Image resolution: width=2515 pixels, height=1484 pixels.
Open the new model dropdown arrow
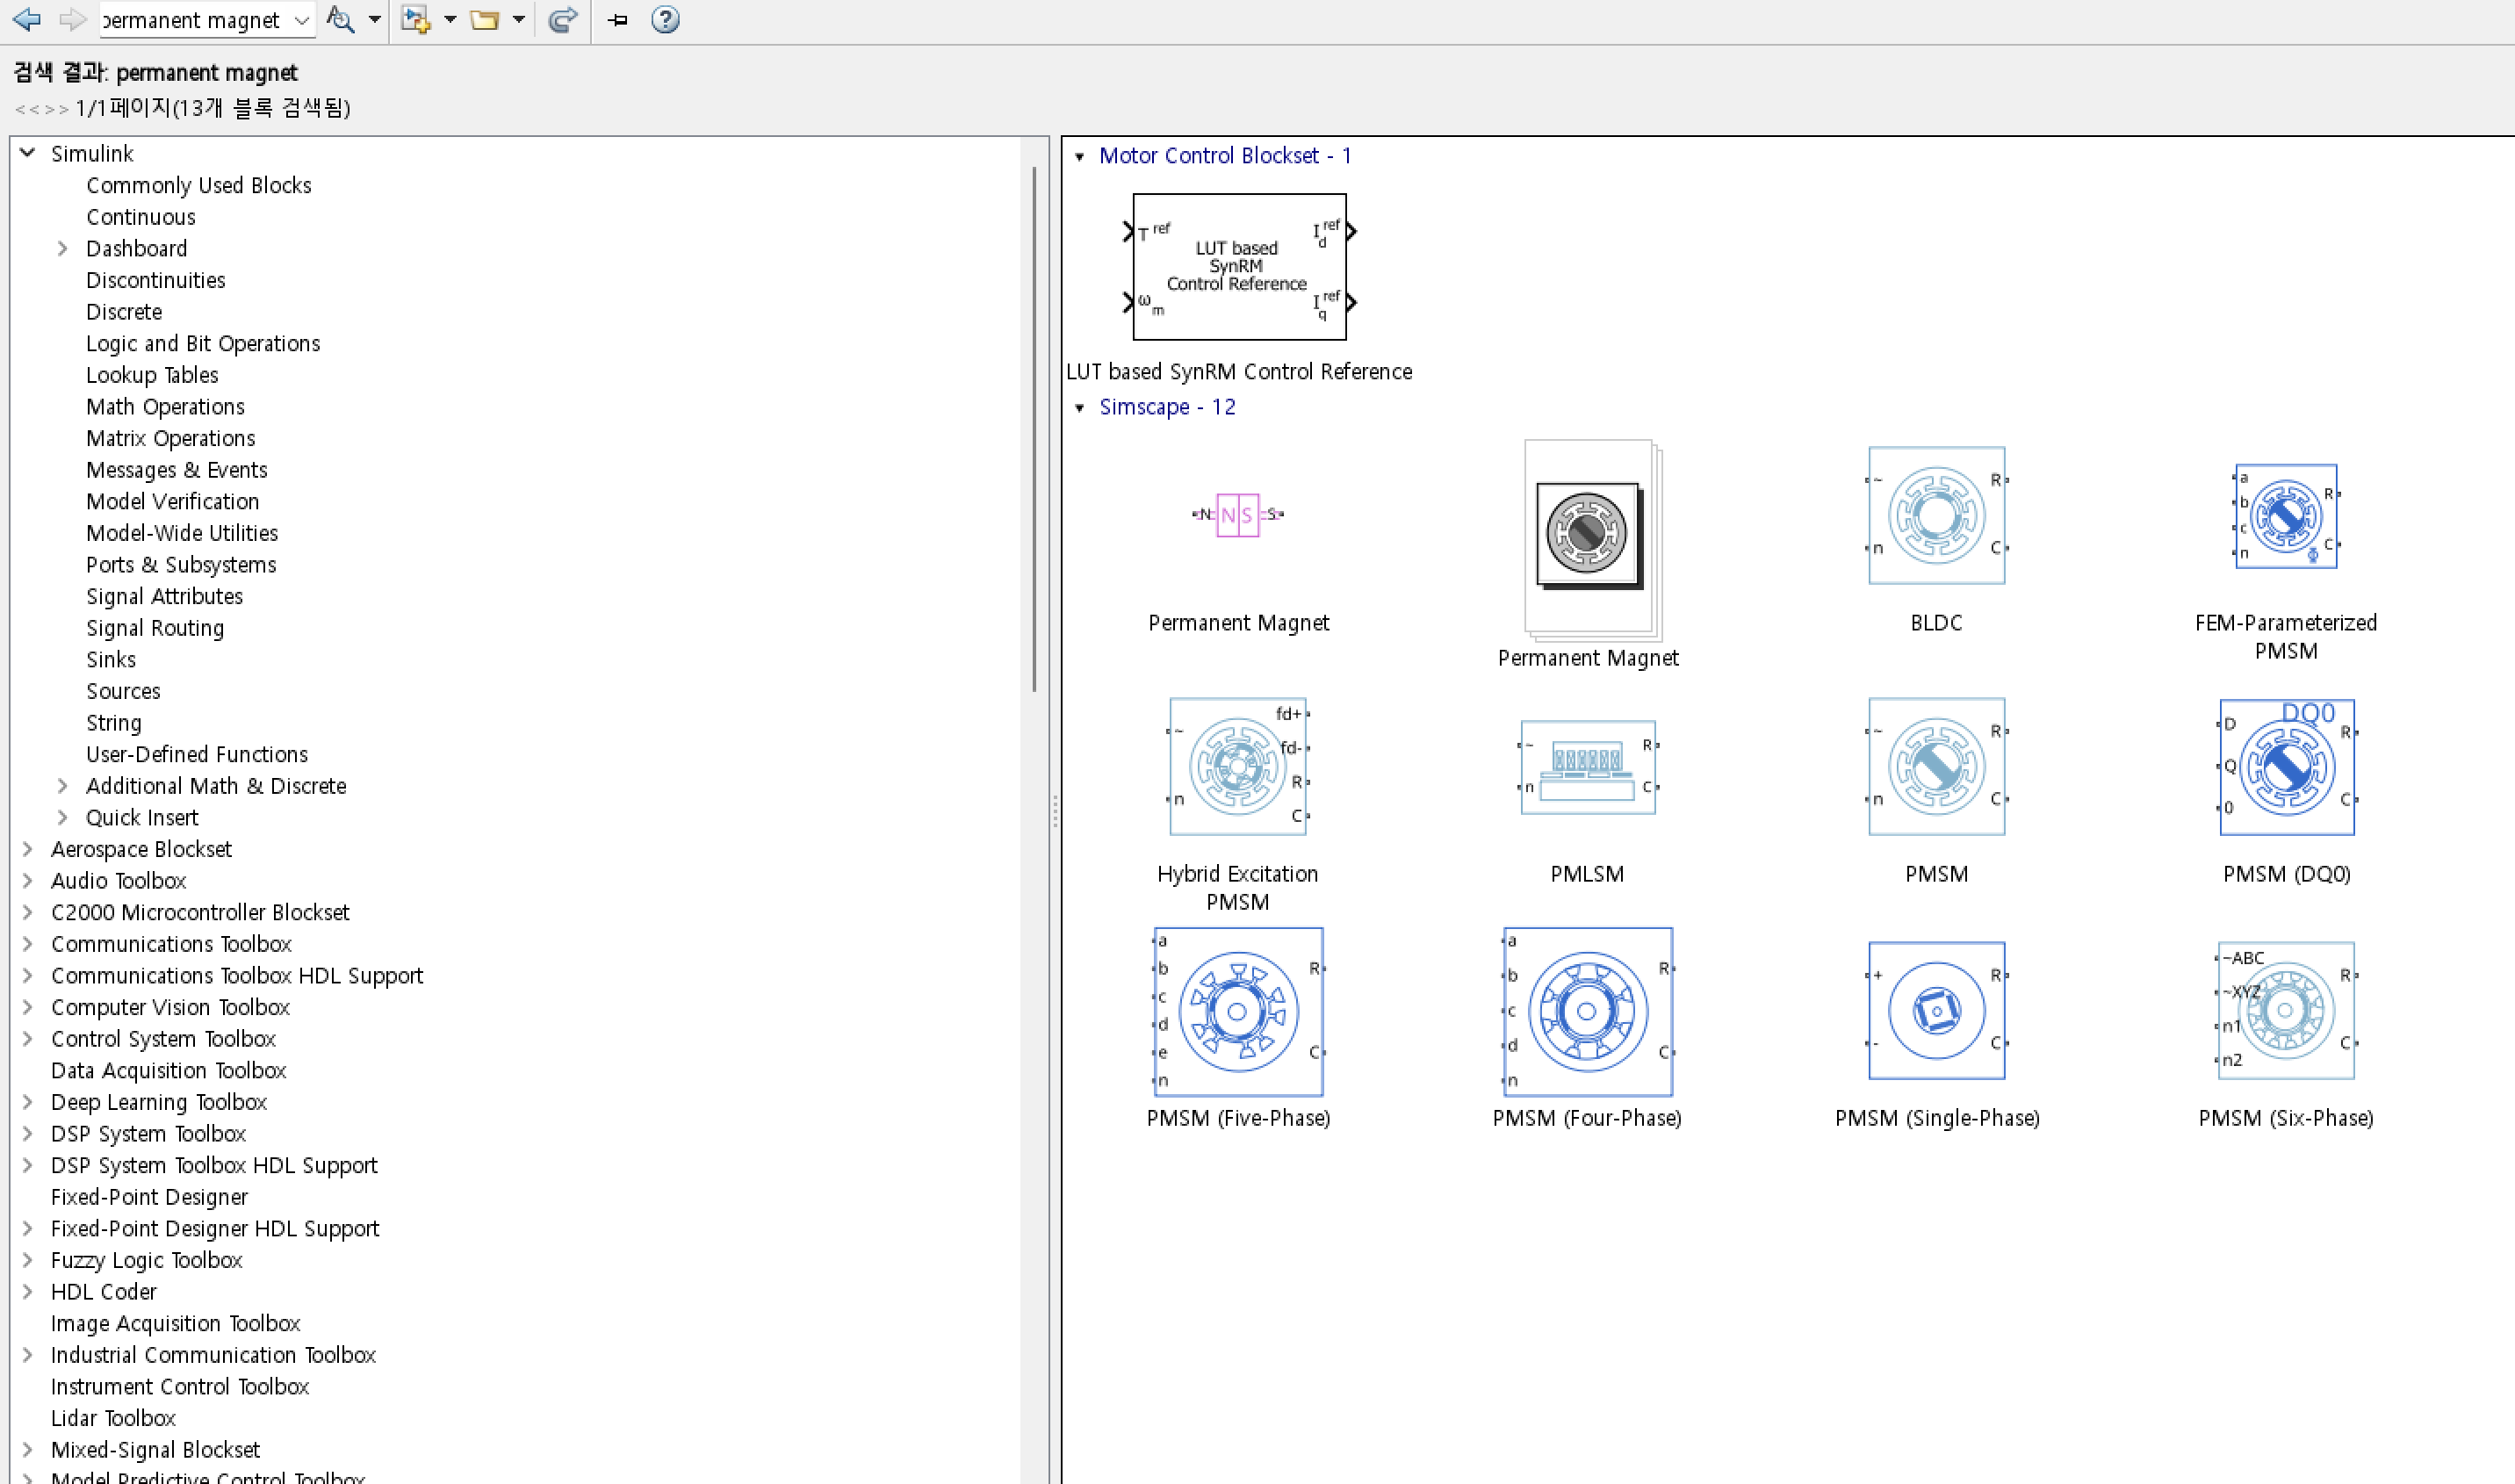click(450, 19)
